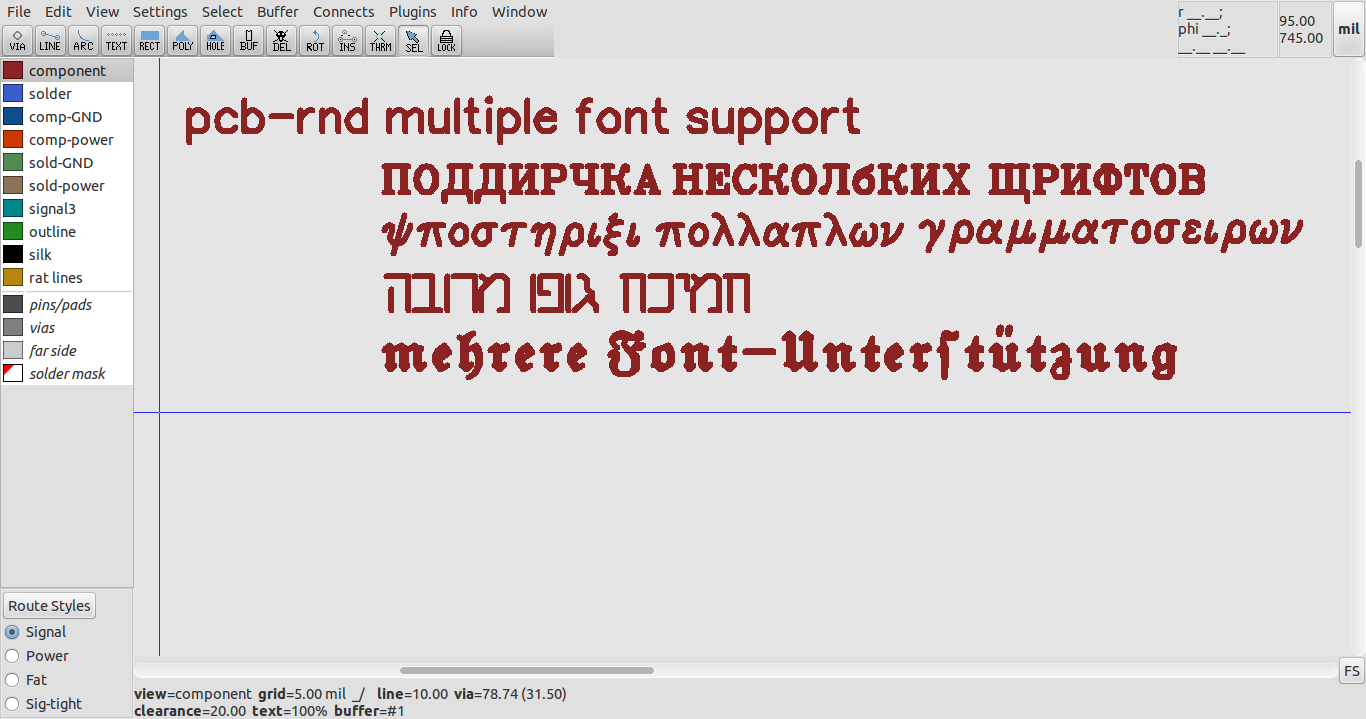Select the HOLE polygon hole tool
The width and height of the screenshot is (1366, 719).
point(215,40)
